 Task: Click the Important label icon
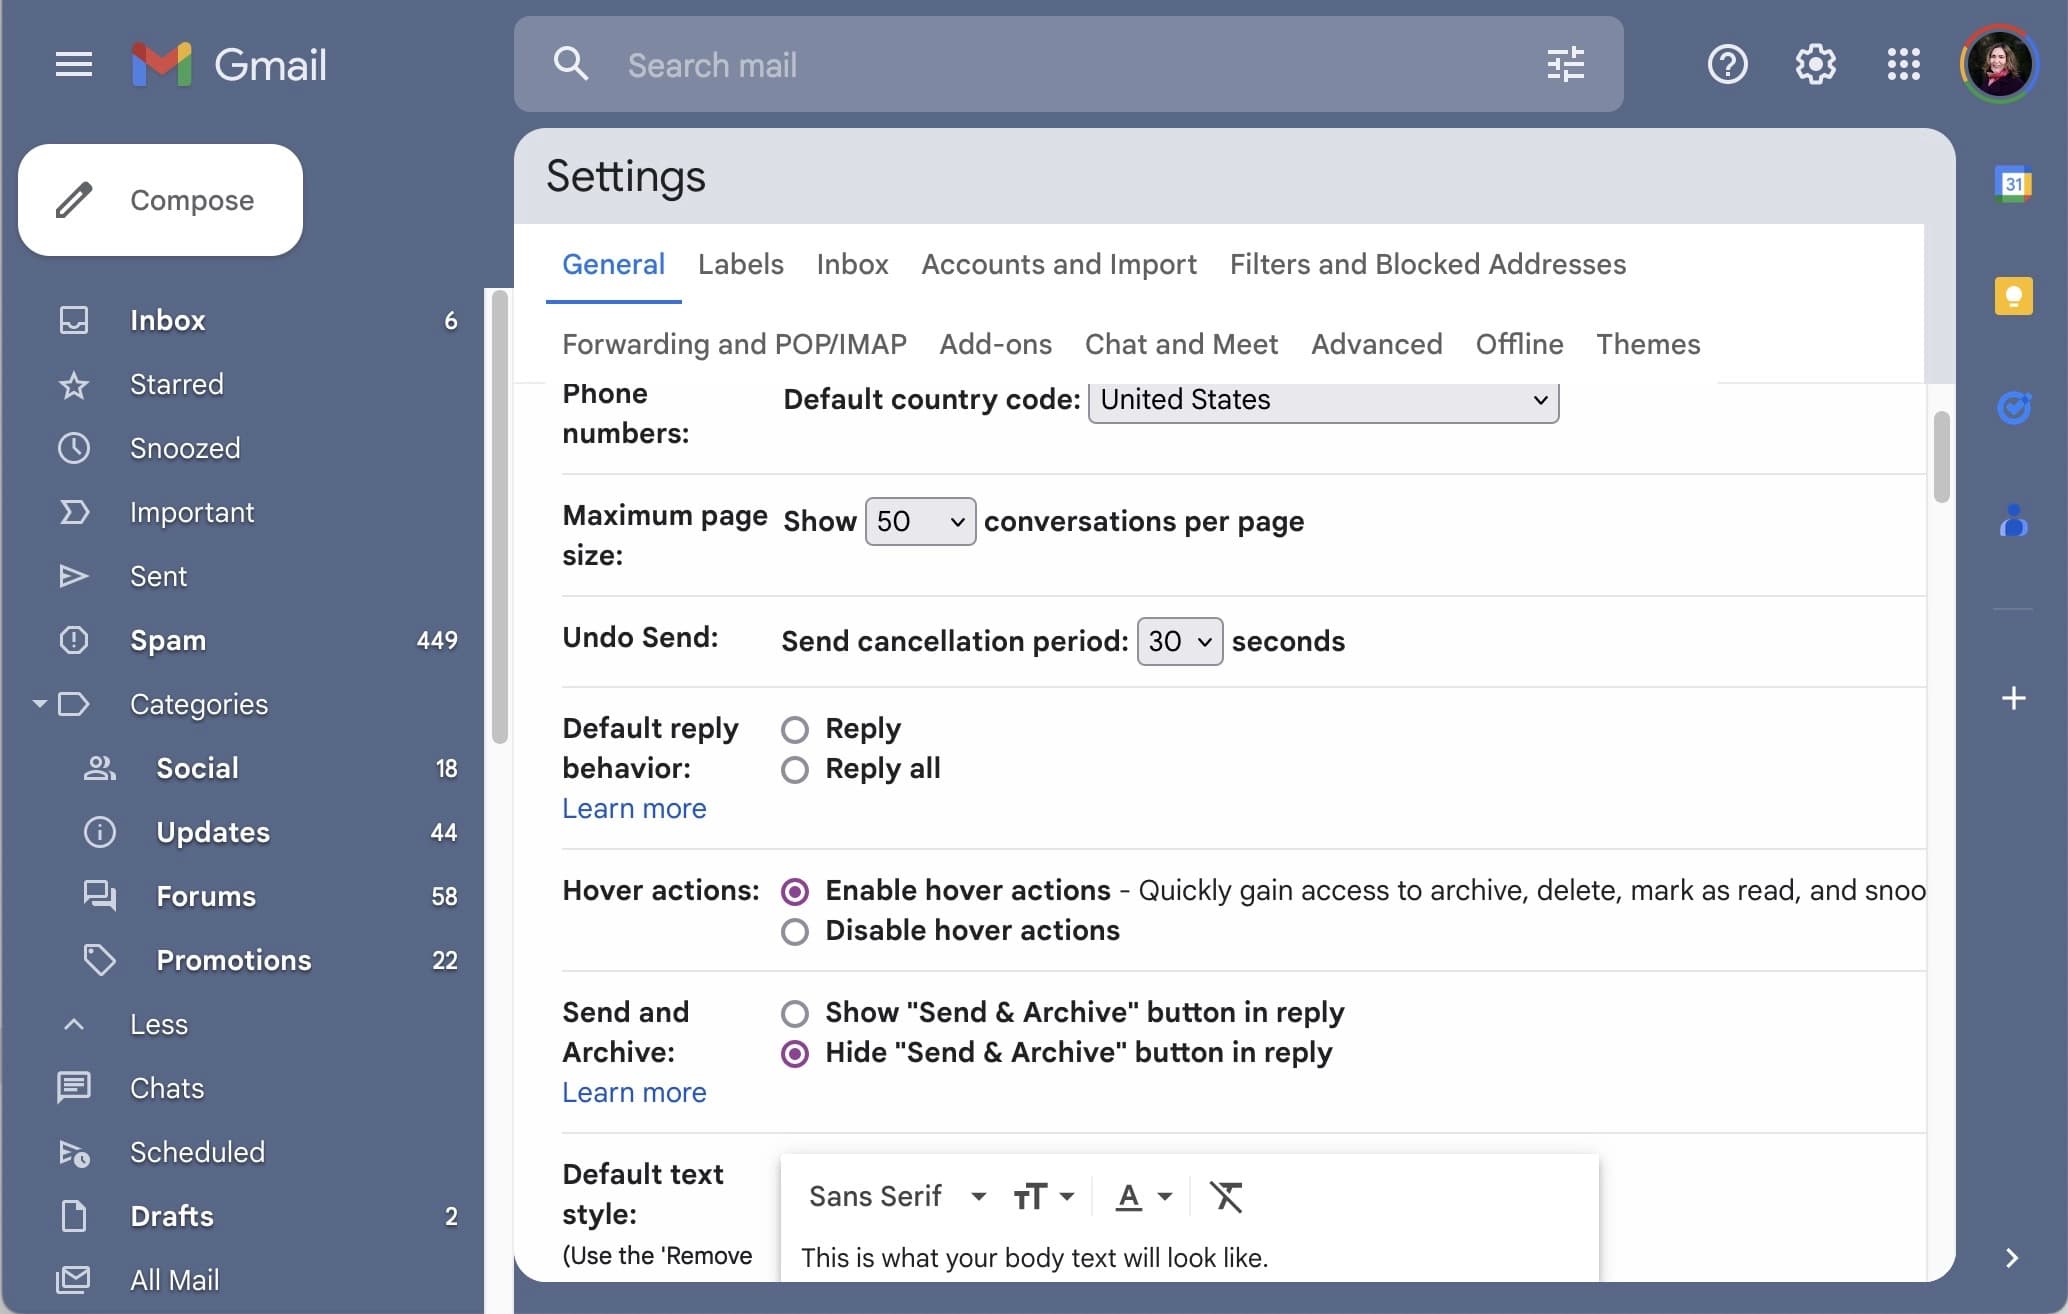coord(73,512)
